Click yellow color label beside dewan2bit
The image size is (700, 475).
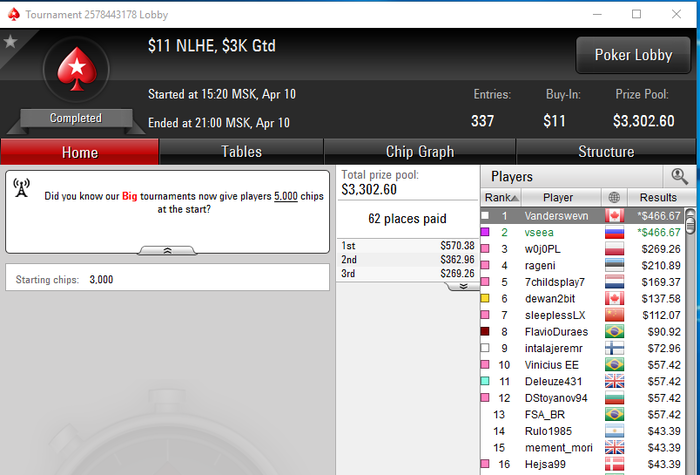485,298
